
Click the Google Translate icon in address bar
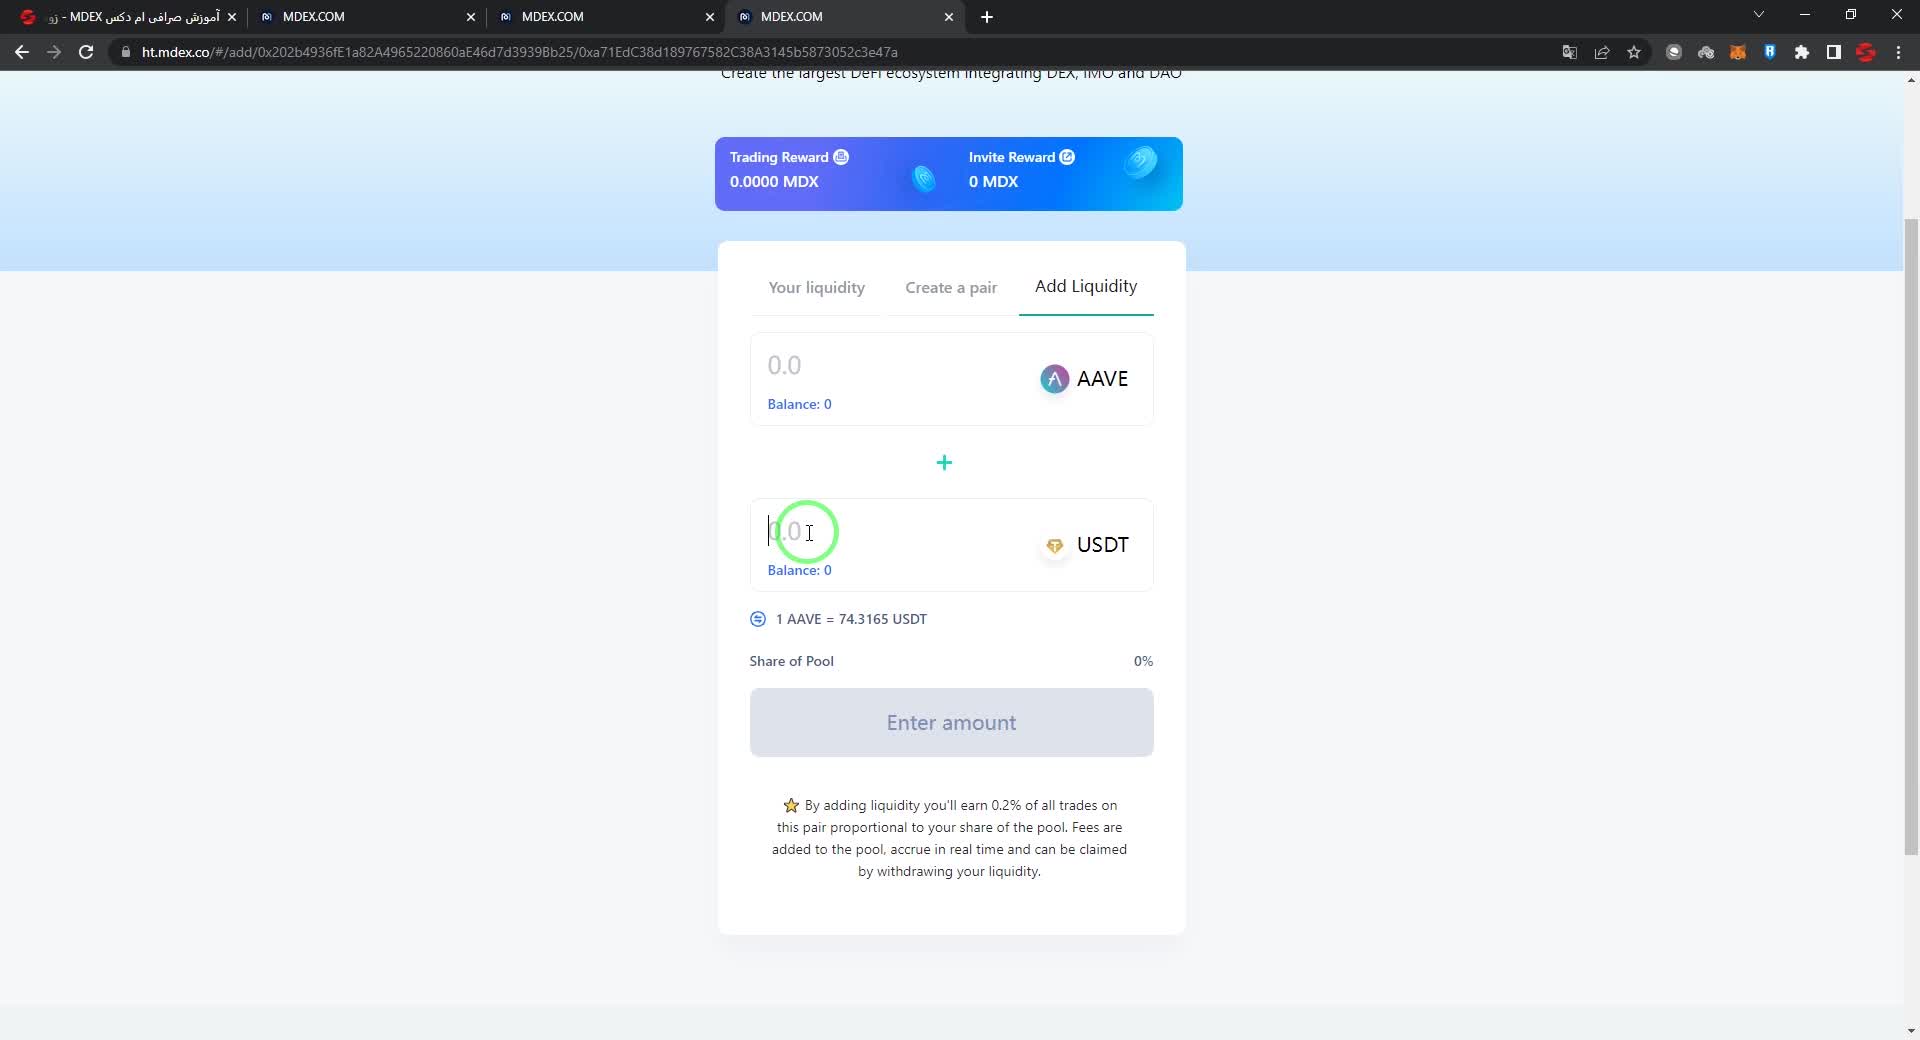[x=1570, y=52]
